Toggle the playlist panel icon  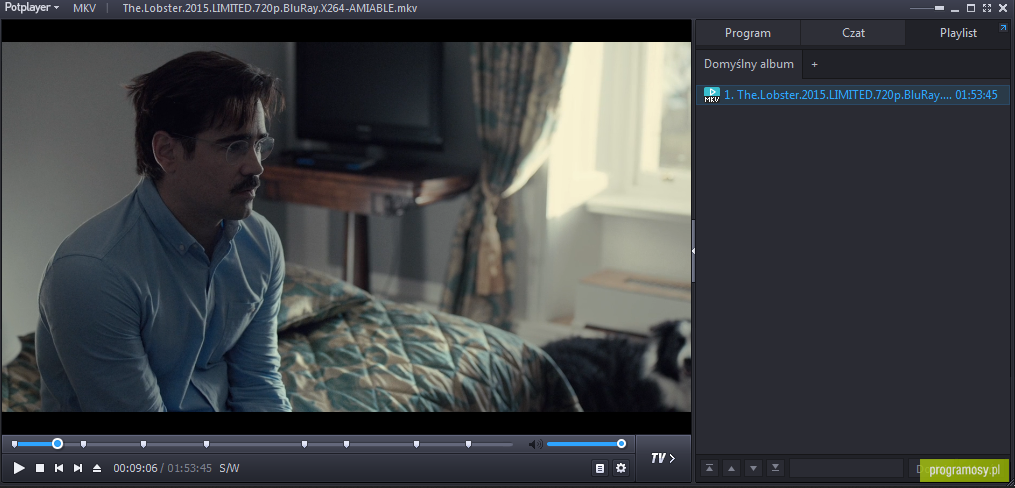(x=600, y=467)
